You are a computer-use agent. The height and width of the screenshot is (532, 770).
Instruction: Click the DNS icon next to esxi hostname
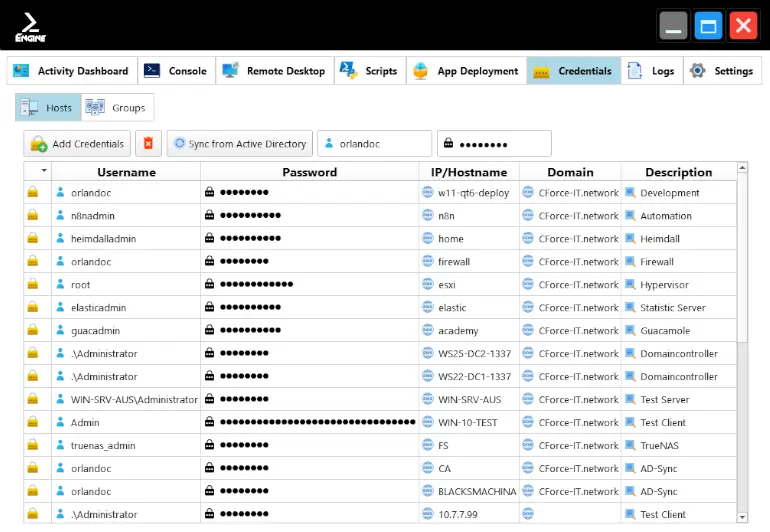(428, 285)
